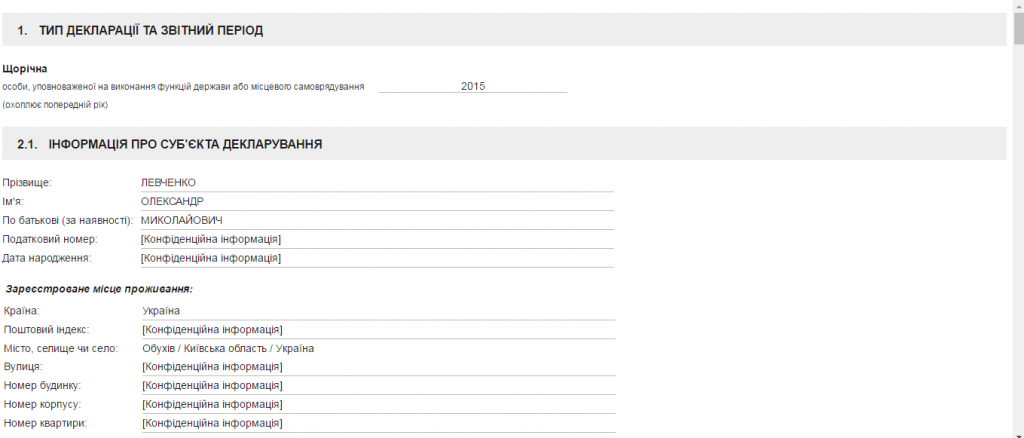The width and height of the screenshot is (1024, 438).
Task: Click the Поштовий індекс confidential value
Action: pyautogui.click(x=377, y=330)
